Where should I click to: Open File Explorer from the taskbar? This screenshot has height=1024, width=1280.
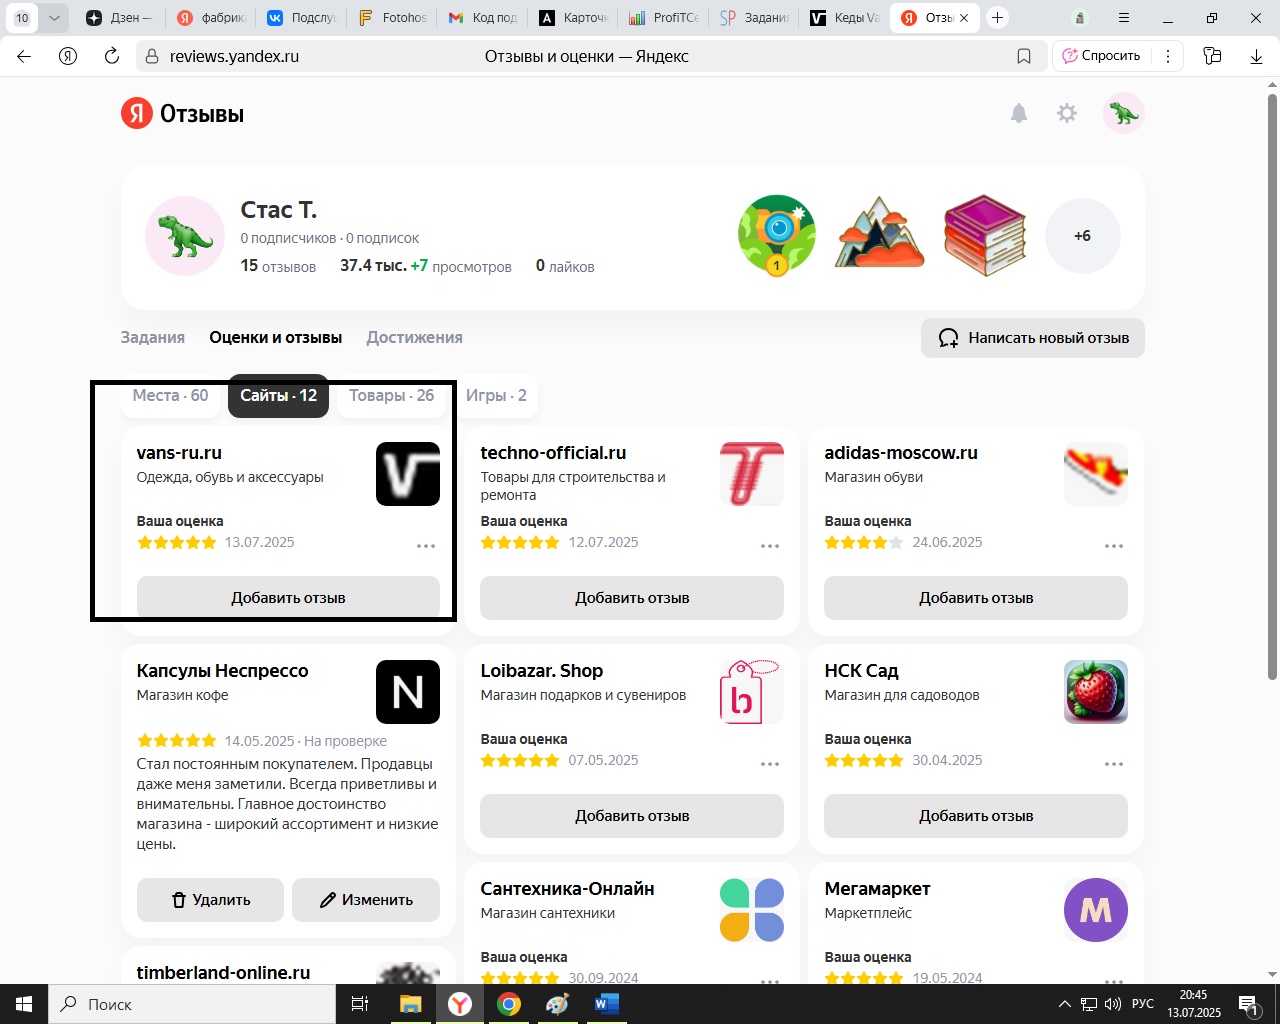pos(411,1004)
